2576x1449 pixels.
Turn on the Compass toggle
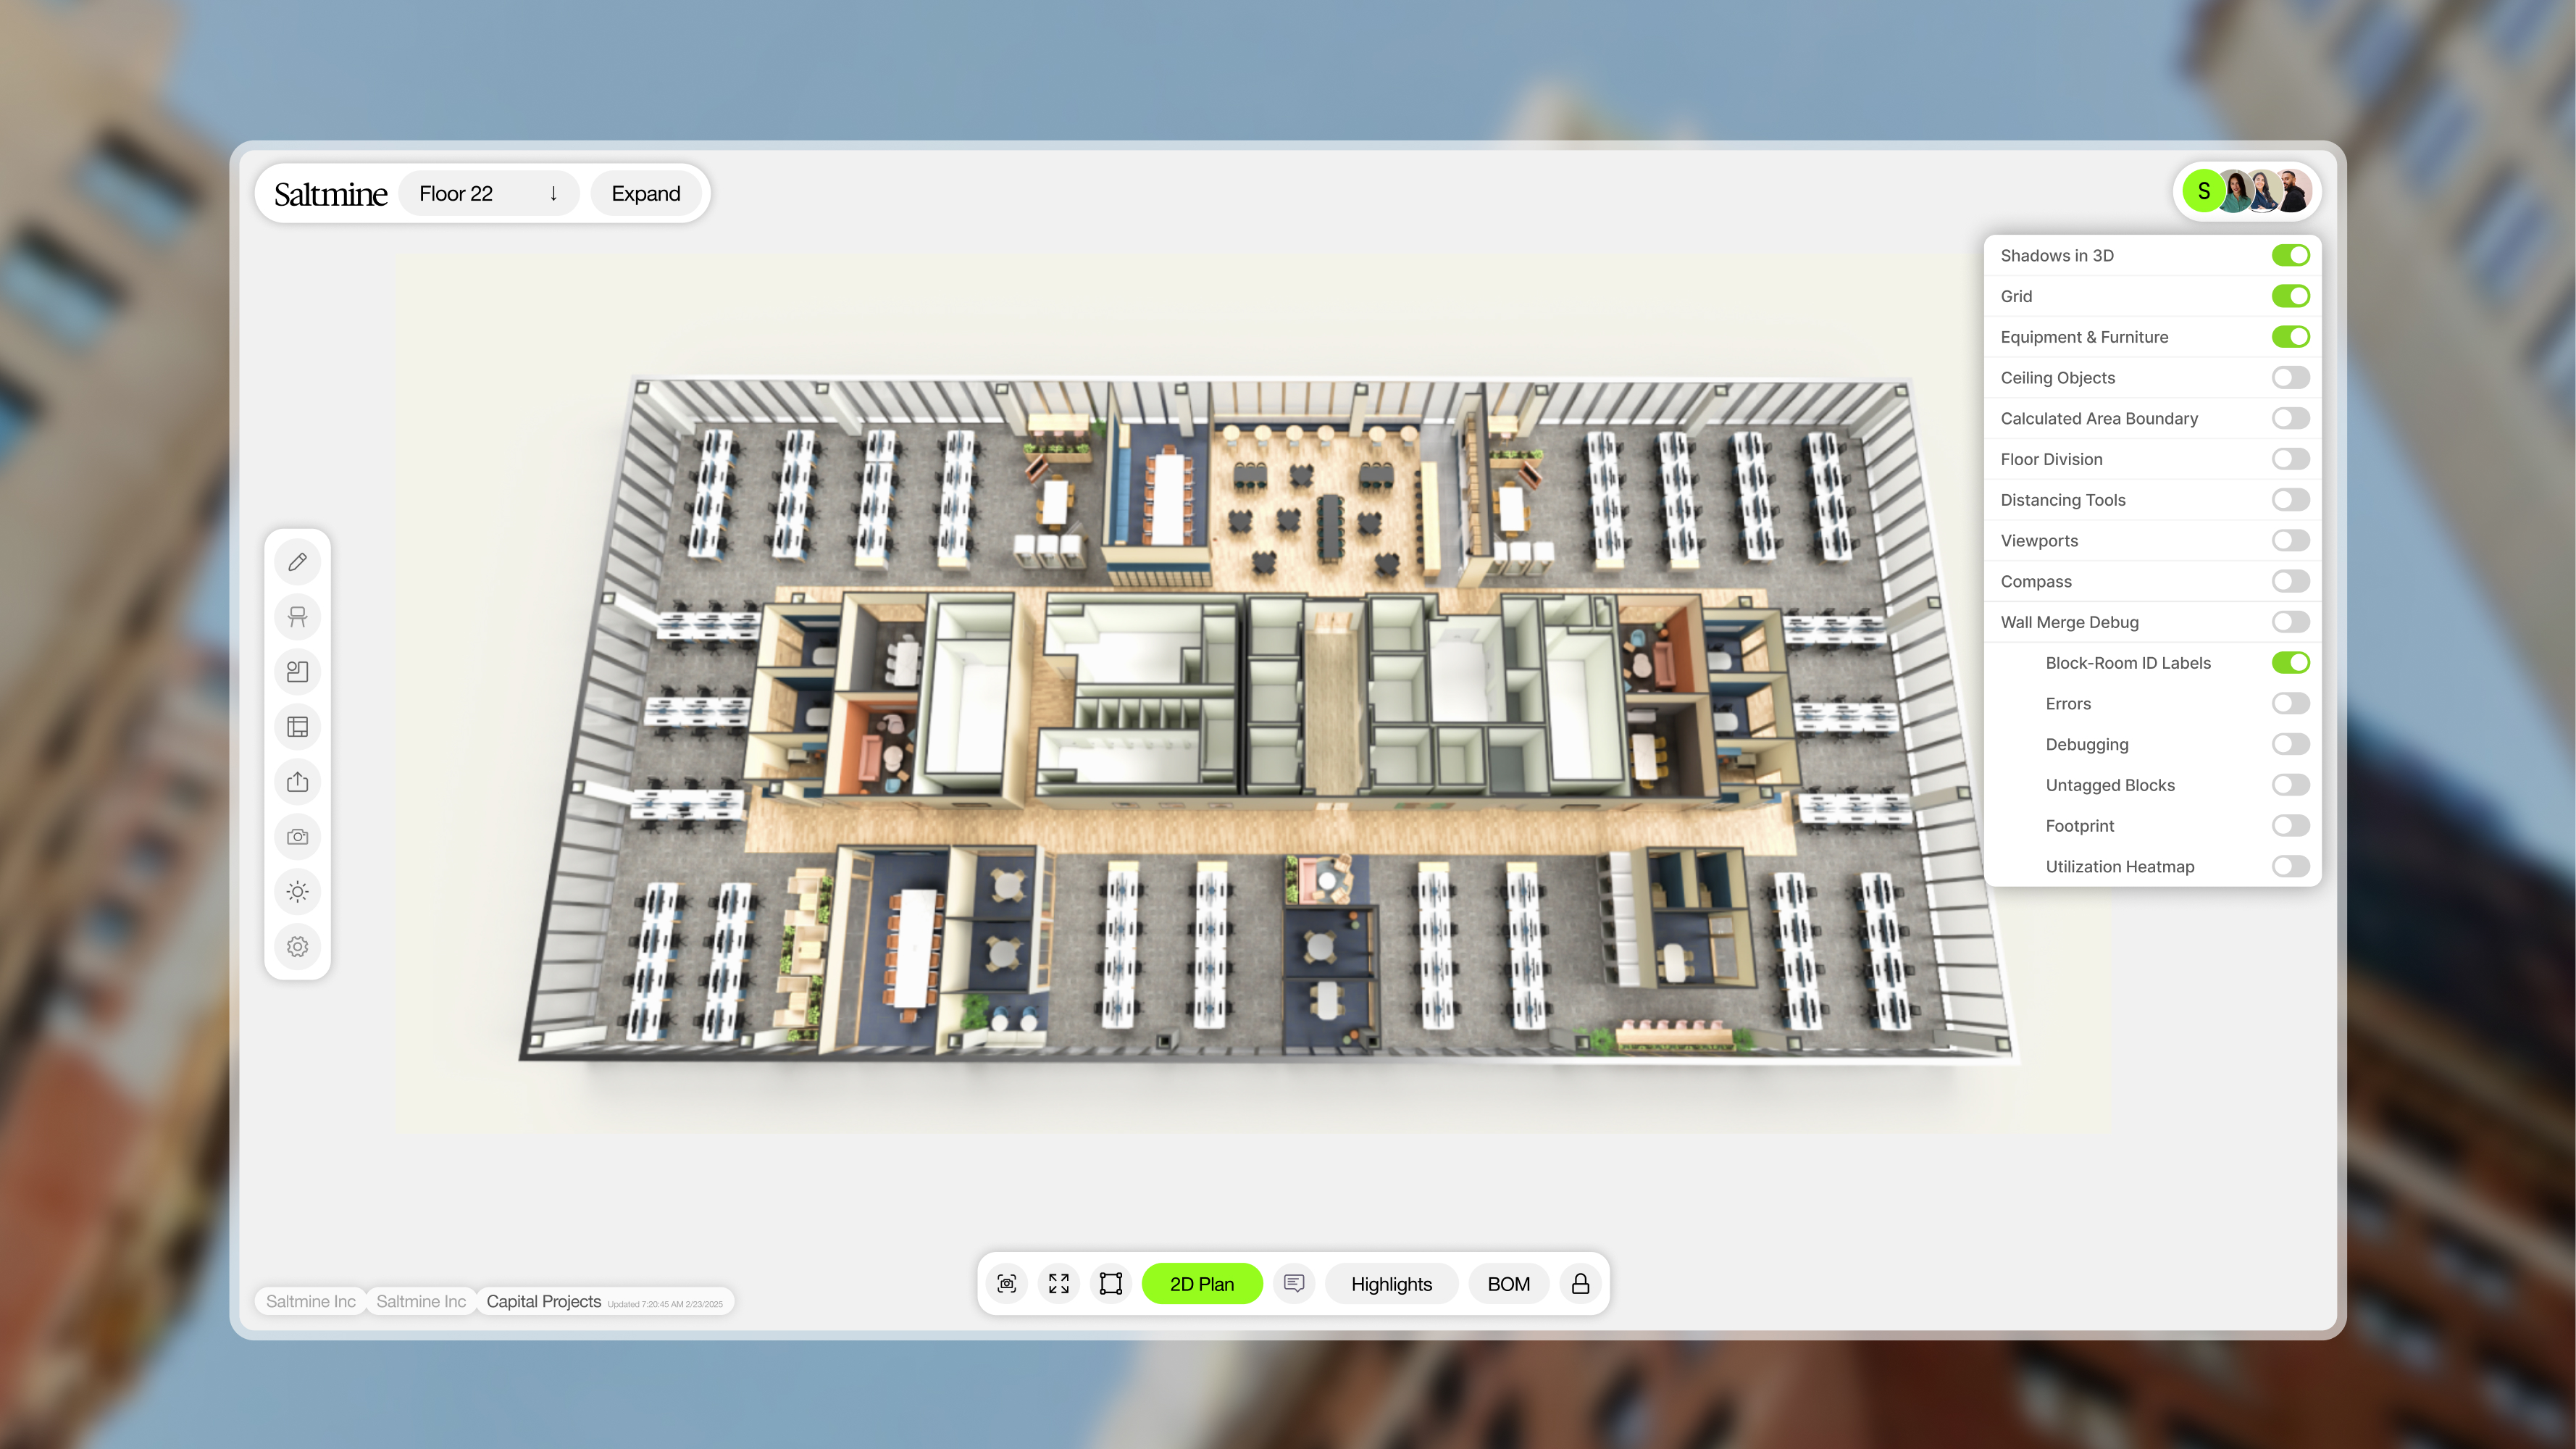click(x=2289, y=581)
